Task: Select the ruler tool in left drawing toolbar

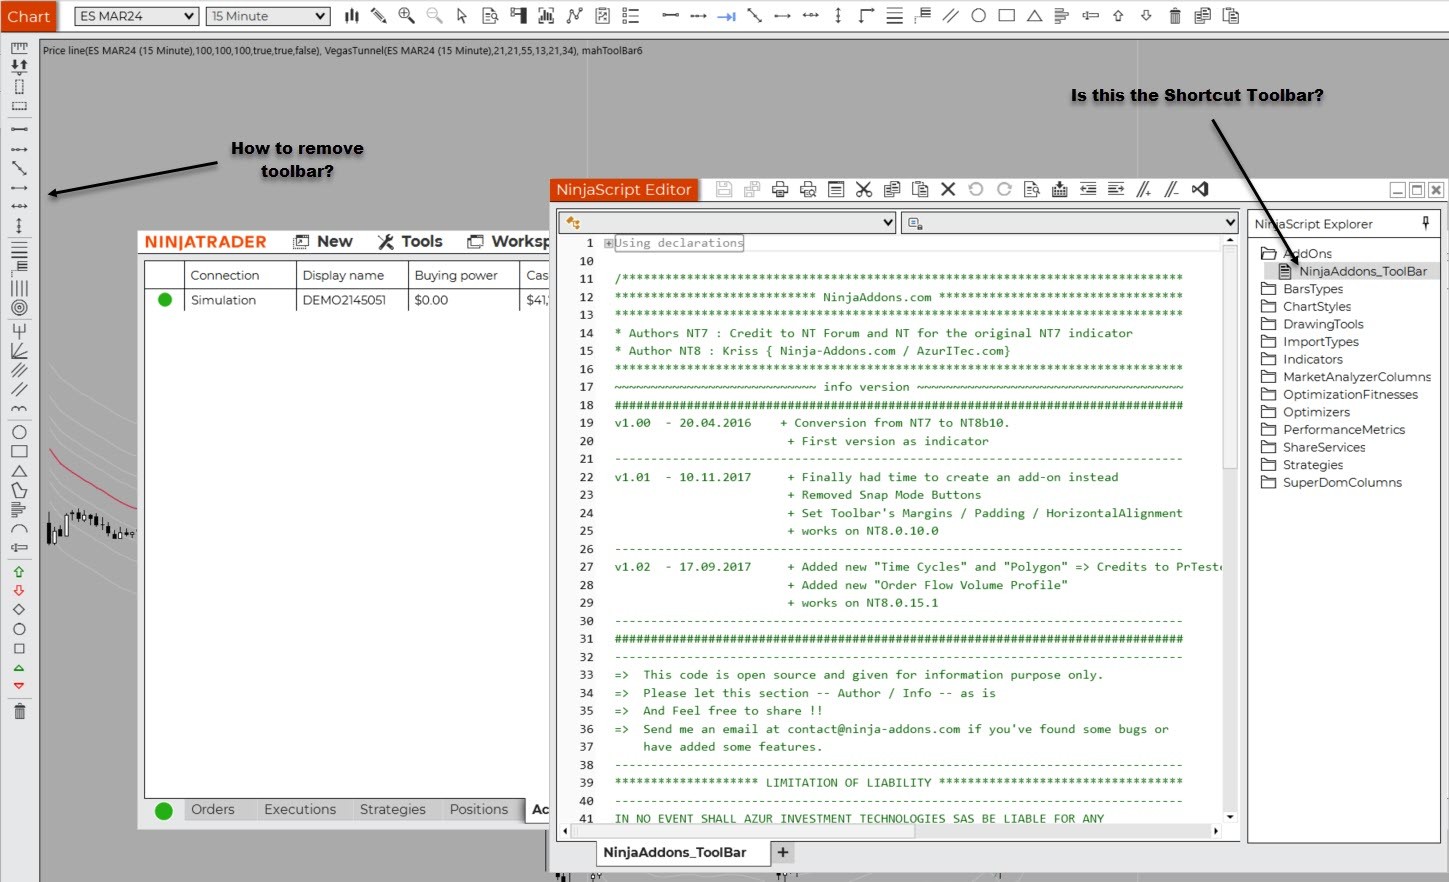Action: click(x=19, y=47)
